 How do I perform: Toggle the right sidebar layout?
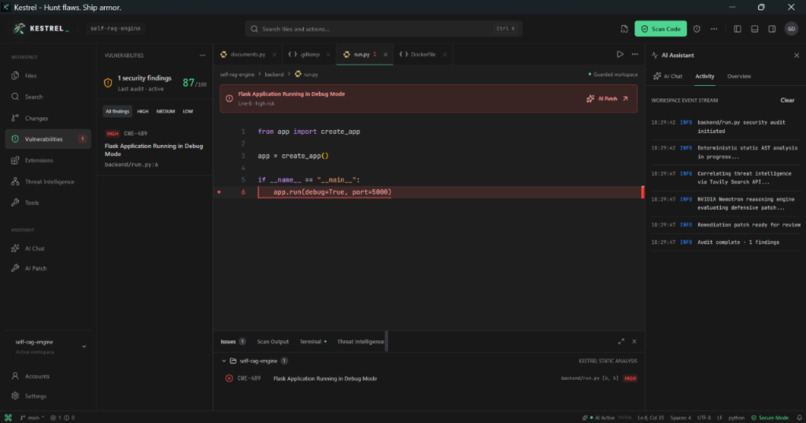tap(772, 29)
